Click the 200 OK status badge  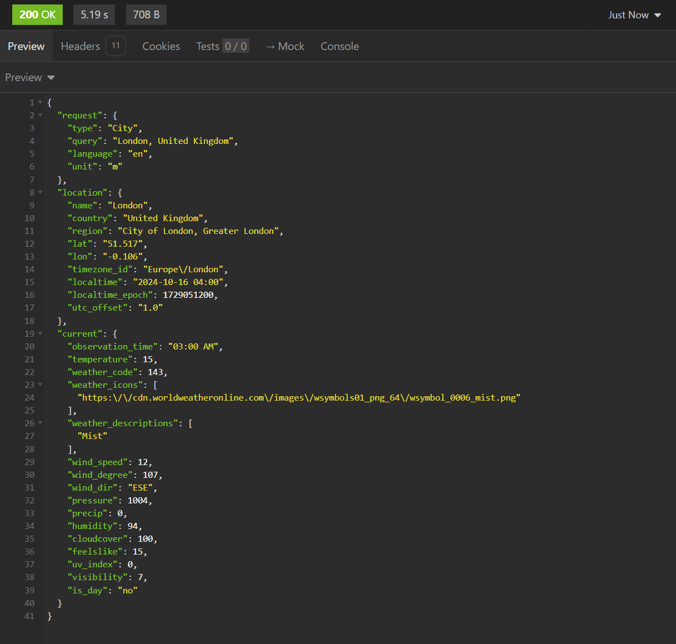pos(38,15)
